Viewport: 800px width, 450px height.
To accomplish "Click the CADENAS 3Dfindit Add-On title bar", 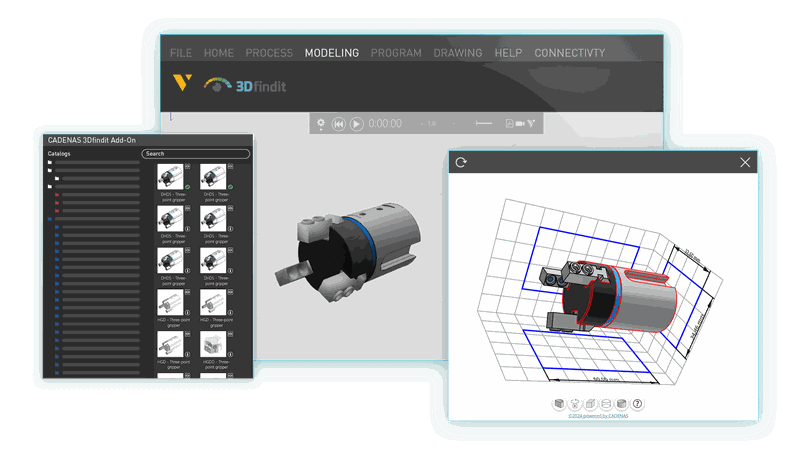I will (147, 140).
